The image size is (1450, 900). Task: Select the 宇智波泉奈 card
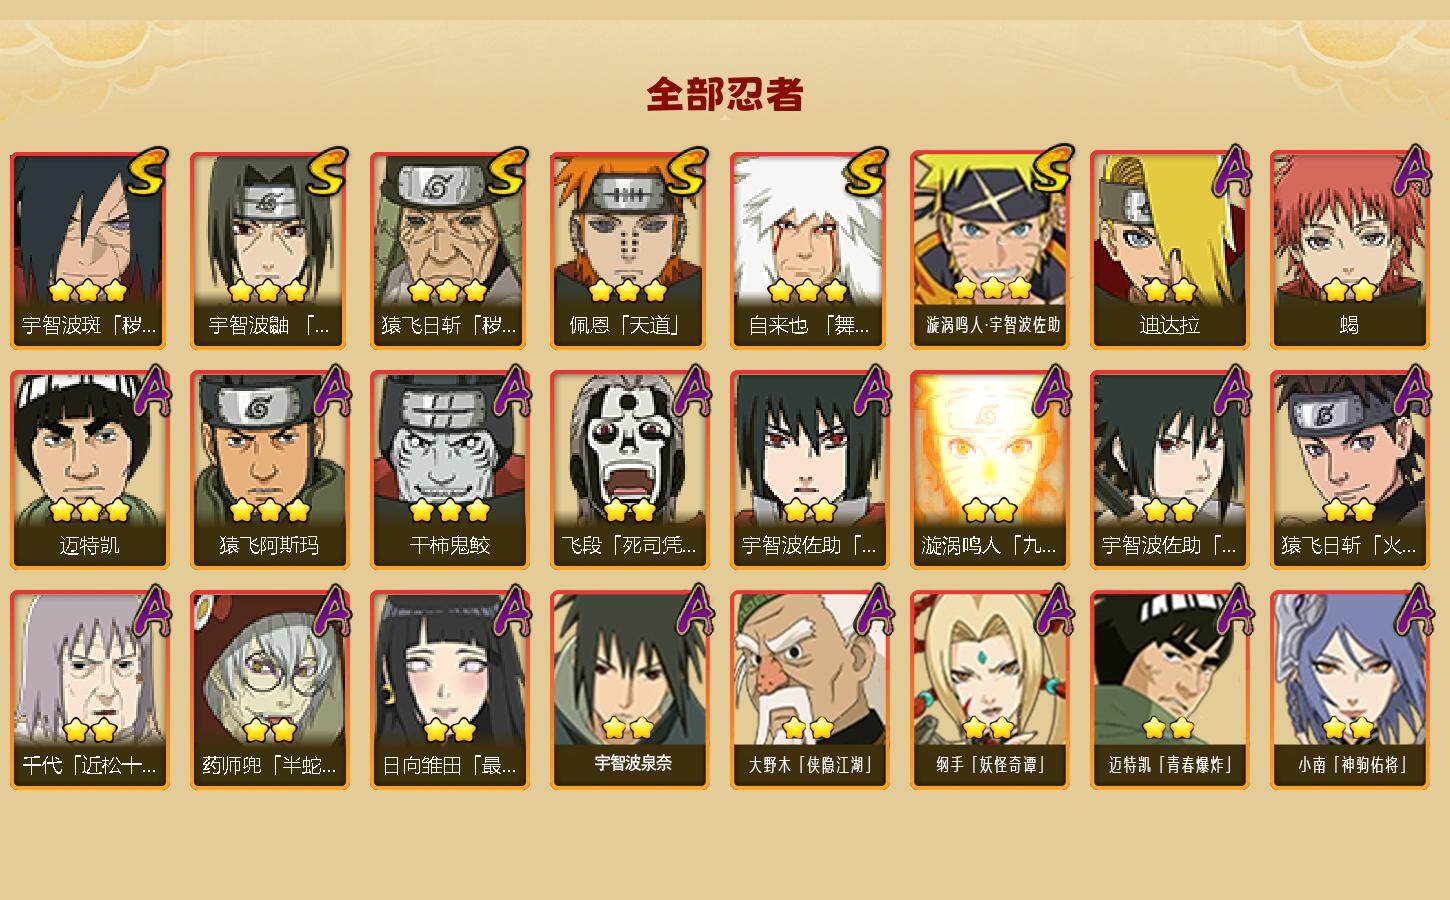(x=629, y=690)
